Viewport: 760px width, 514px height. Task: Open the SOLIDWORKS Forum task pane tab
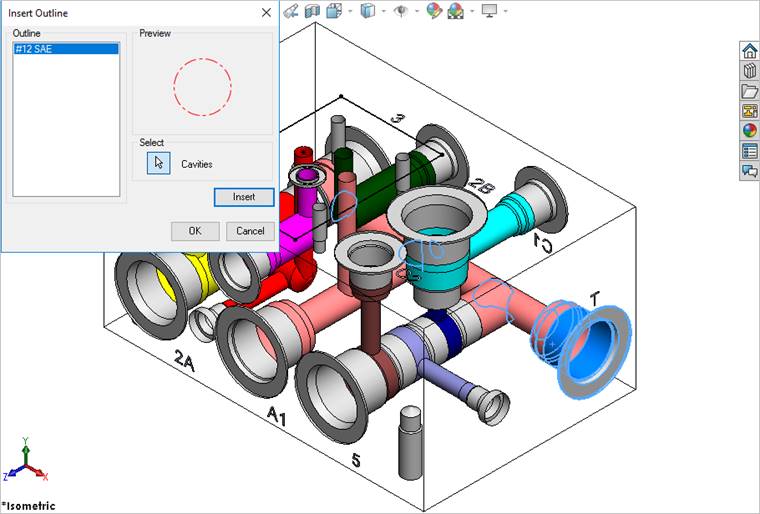749,171
